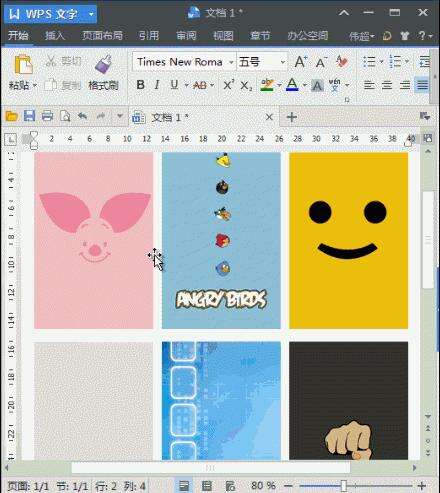Insert a numbered list
Image resolution: width=440 pixels, height=493 pixels.
click(395, 62)
